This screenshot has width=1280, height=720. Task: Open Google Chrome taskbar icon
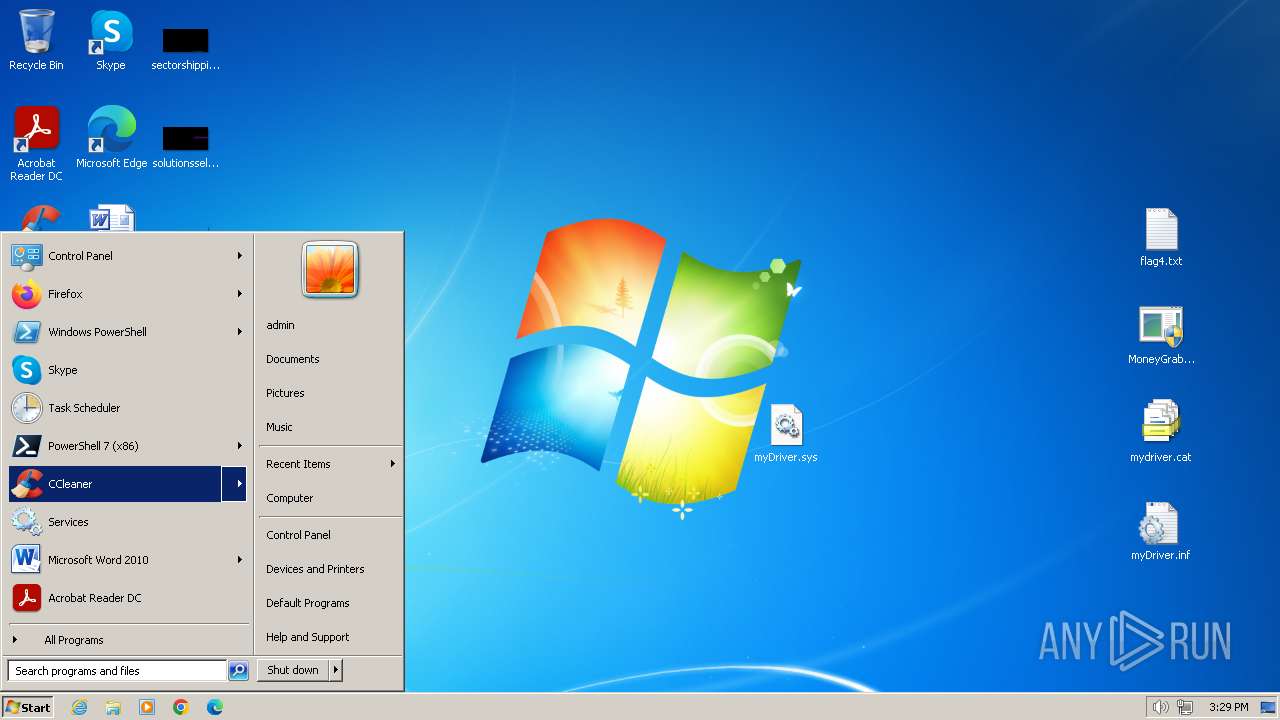tap(181, 707)
